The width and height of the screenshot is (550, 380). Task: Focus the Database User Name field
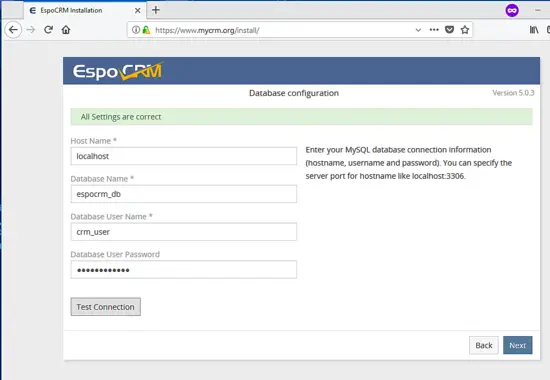point(183,232)
